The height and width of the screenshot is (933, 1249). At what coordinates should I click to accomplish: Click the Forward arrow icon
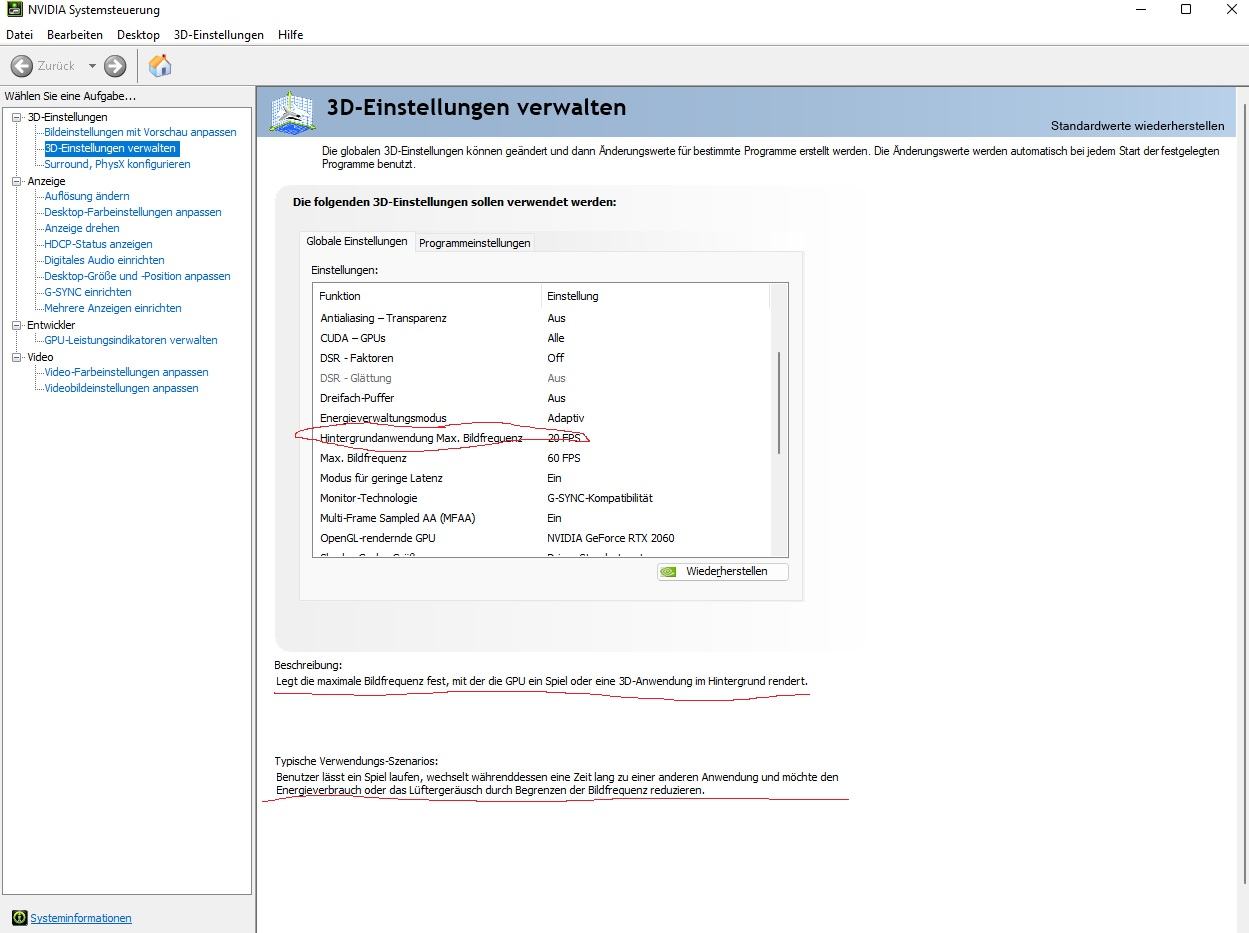click(x=115, y=66)
